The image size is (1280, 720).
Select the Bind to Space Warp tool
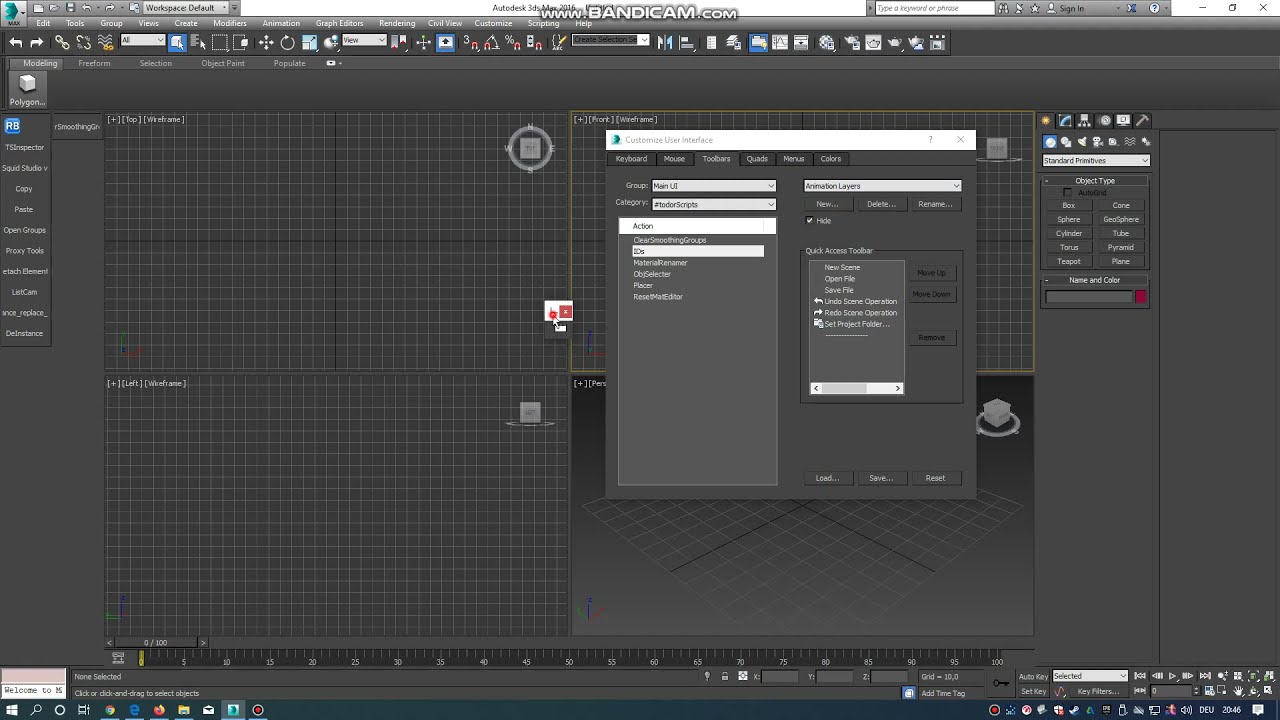coord(106,42)
